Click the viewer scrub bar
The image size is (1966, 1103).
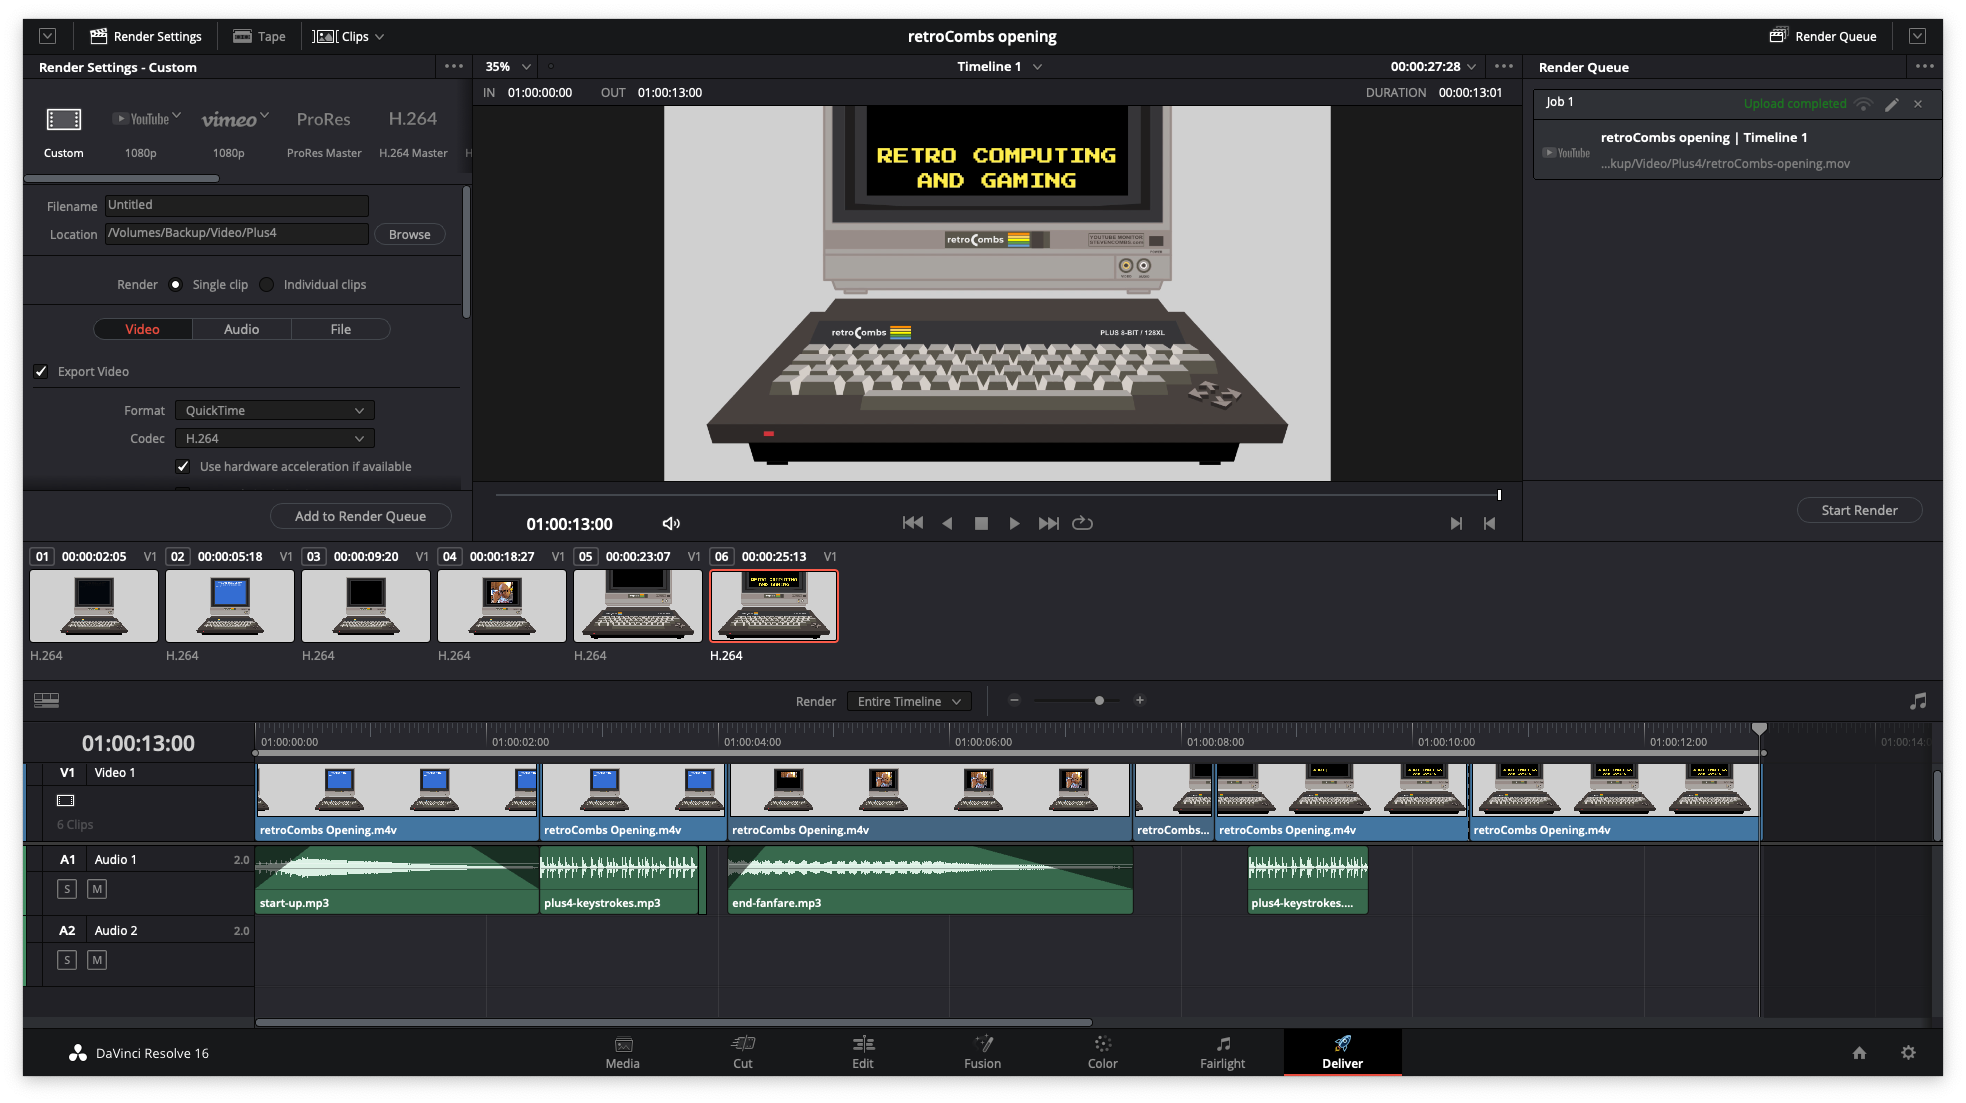pos(997,495)
